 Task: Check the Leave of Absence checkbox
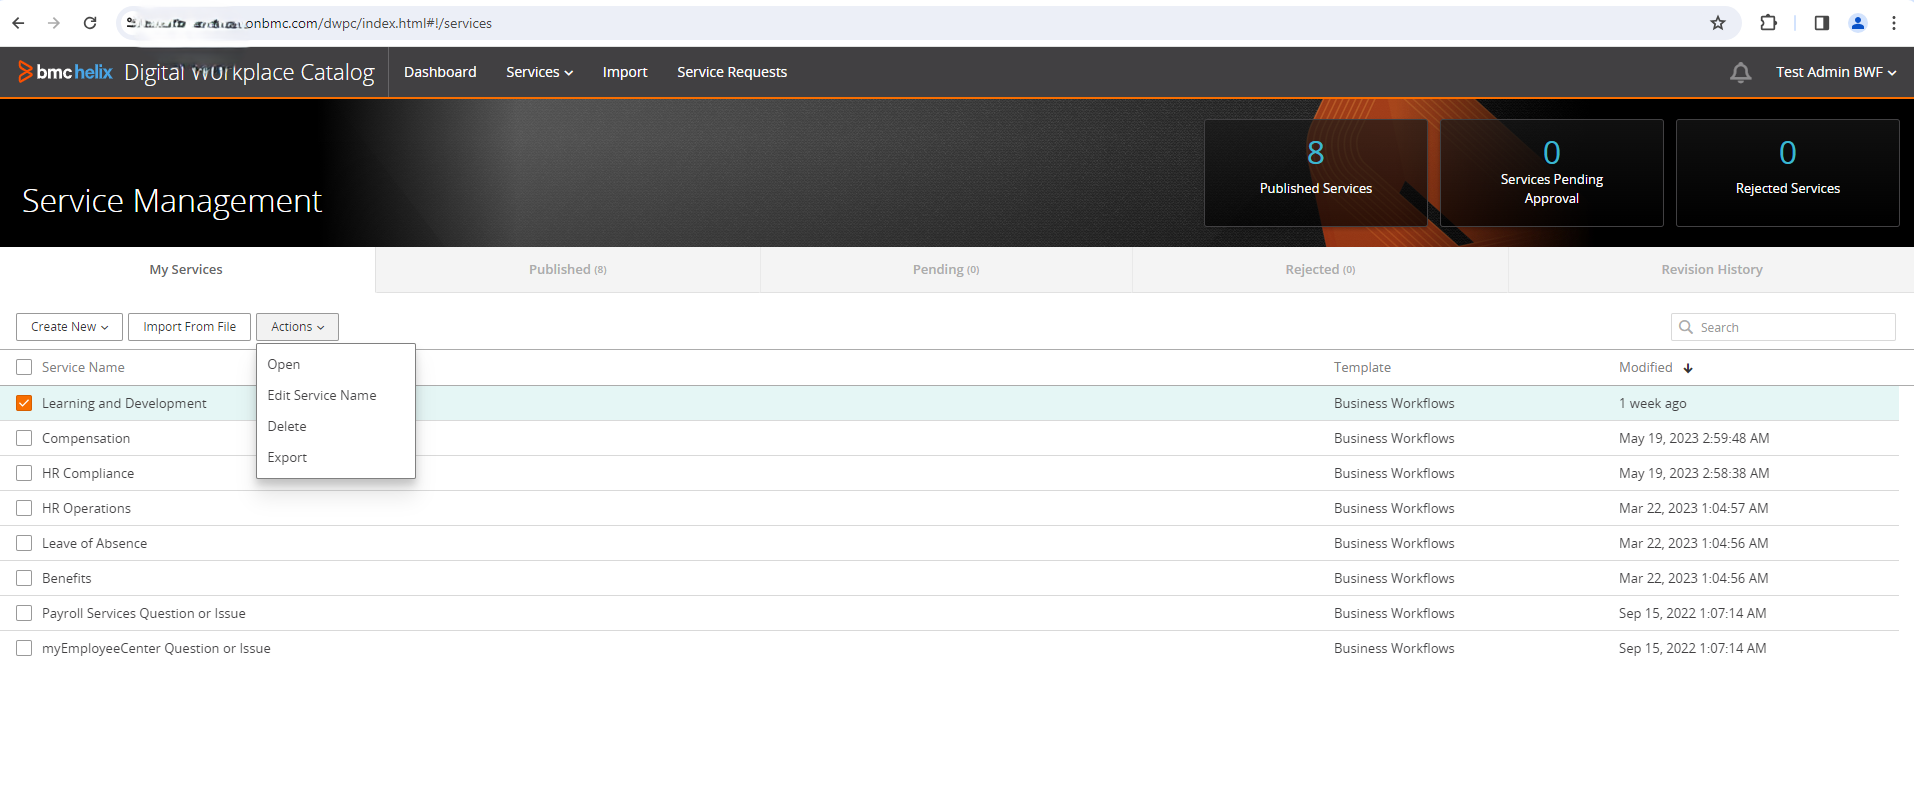click(24, 543)
